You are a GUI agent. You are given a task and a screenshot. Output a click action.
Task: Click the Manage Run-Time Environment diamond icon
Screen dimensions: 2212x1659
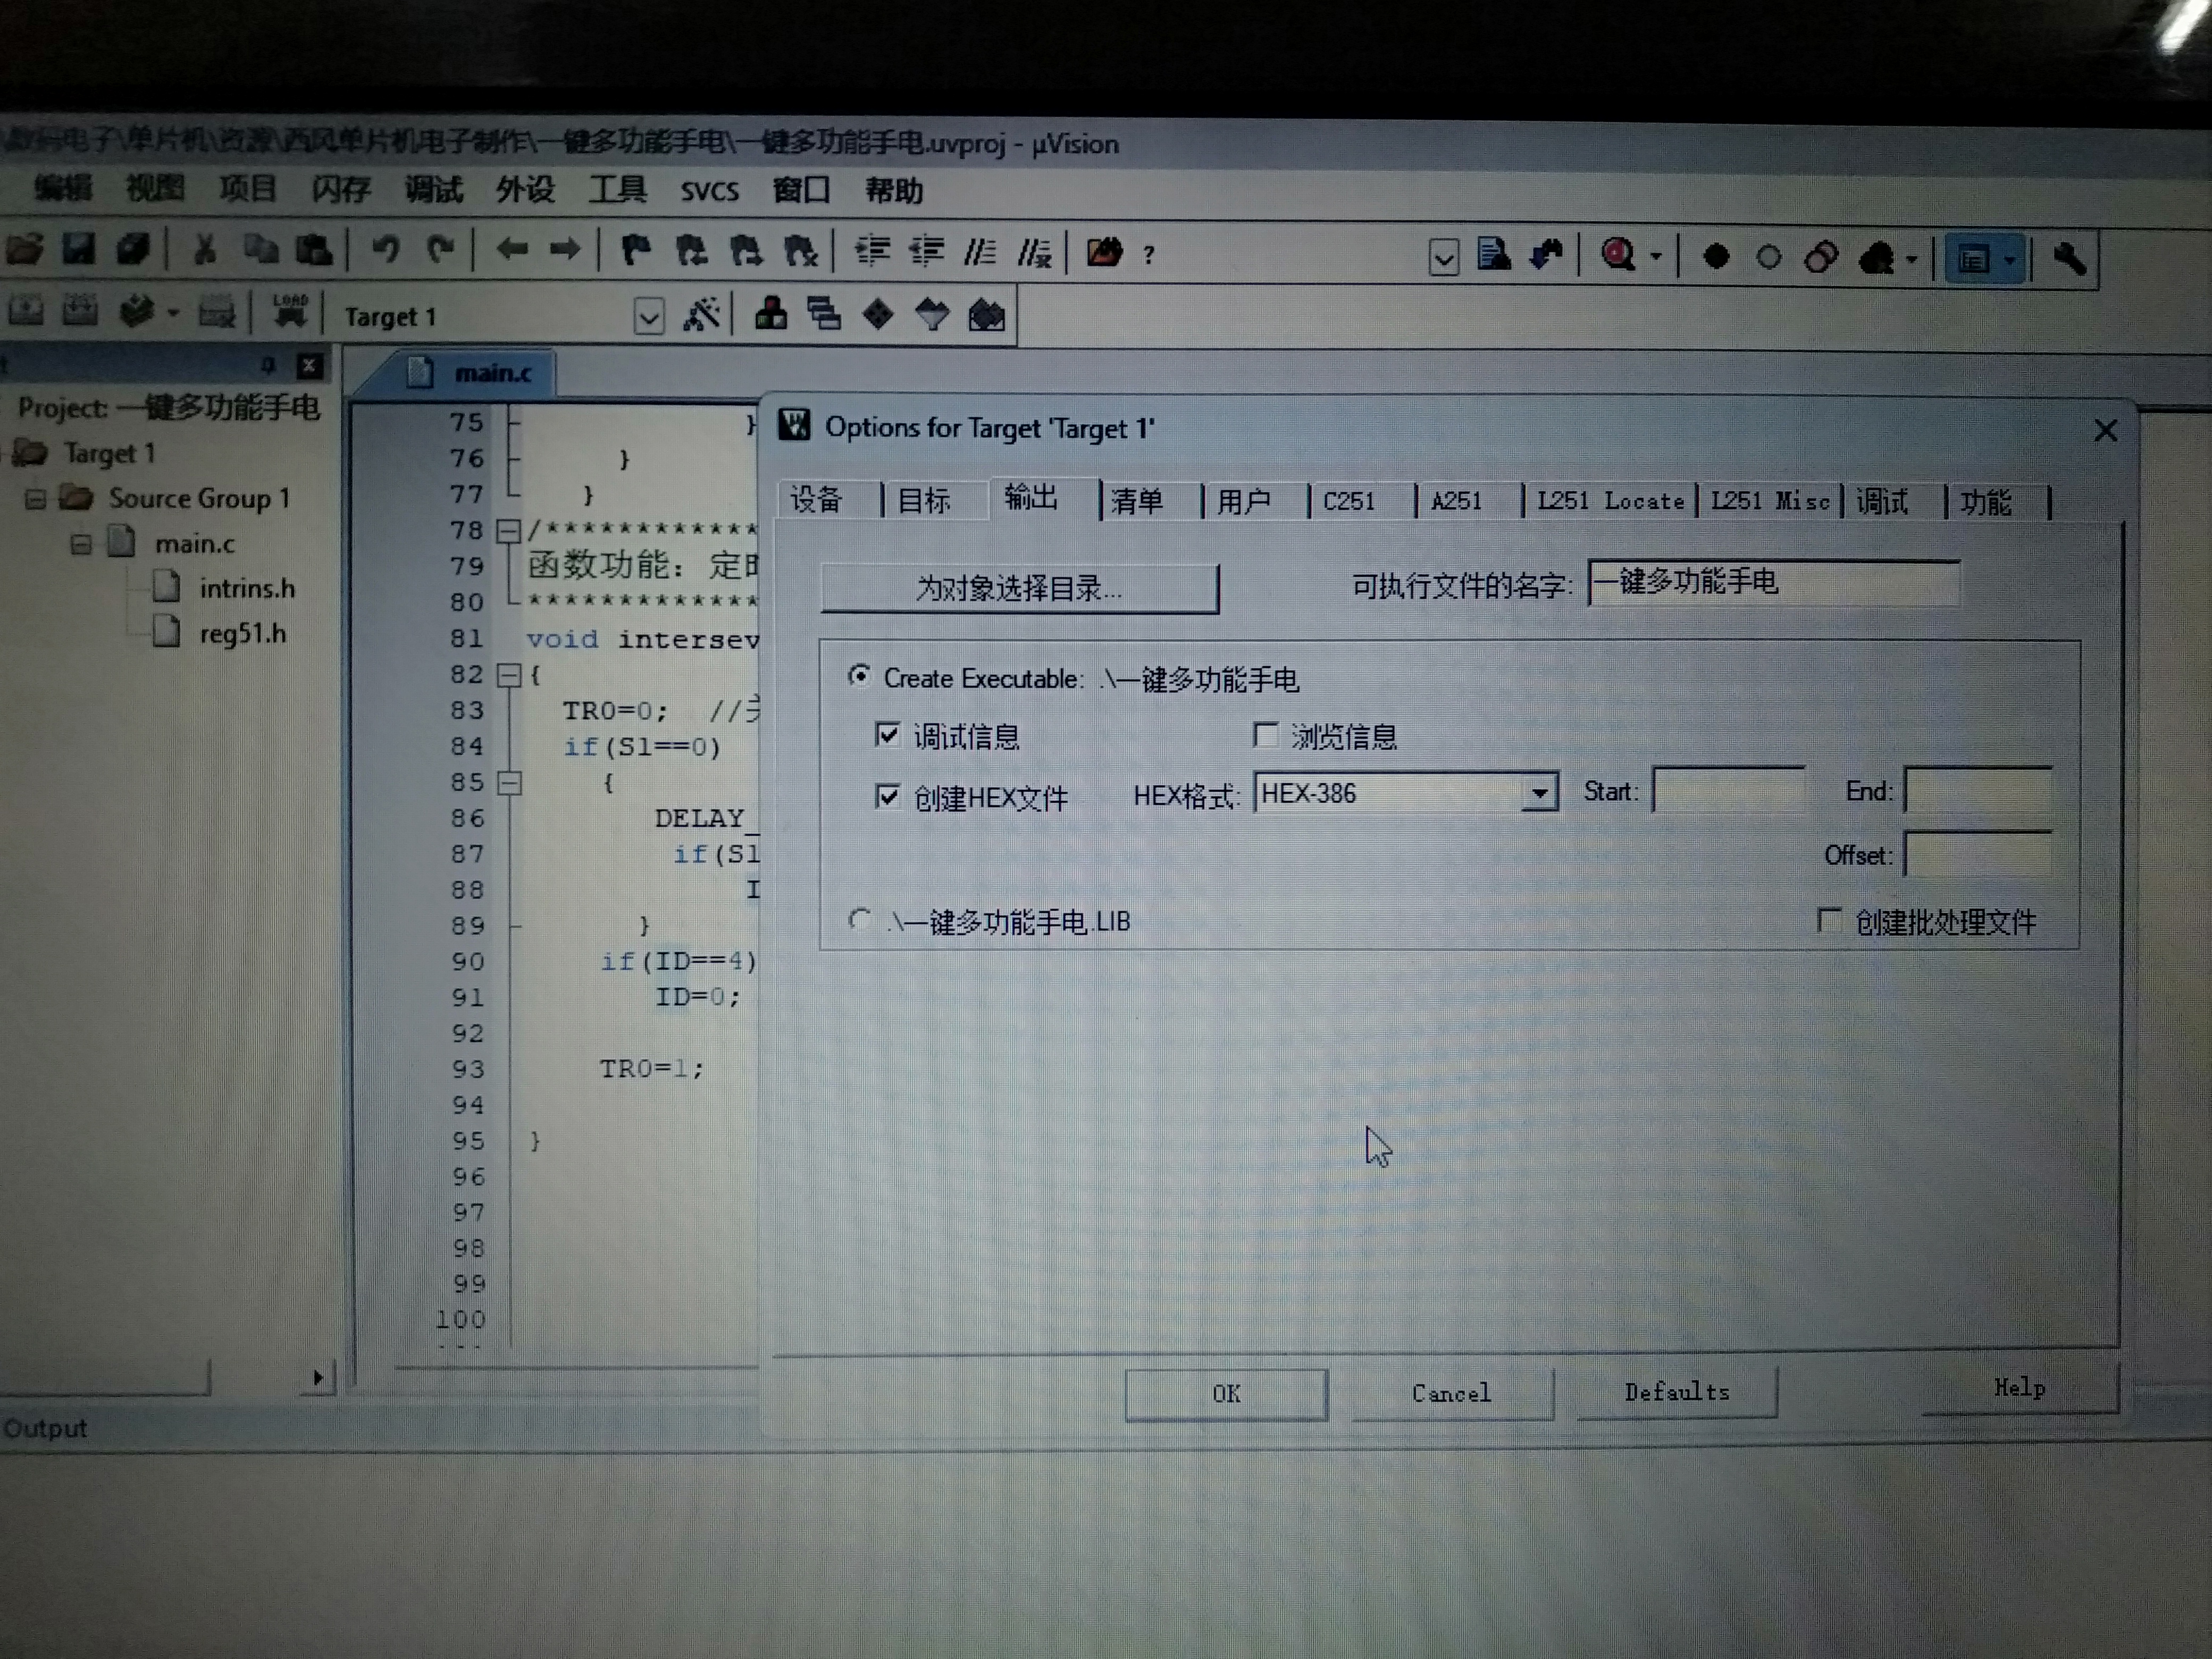878,316
